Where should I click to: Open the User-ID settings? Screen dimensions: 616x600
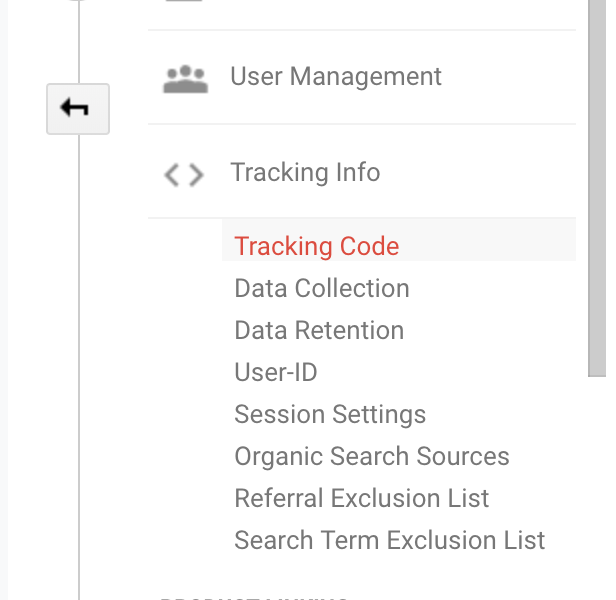[x=275, y=372]
